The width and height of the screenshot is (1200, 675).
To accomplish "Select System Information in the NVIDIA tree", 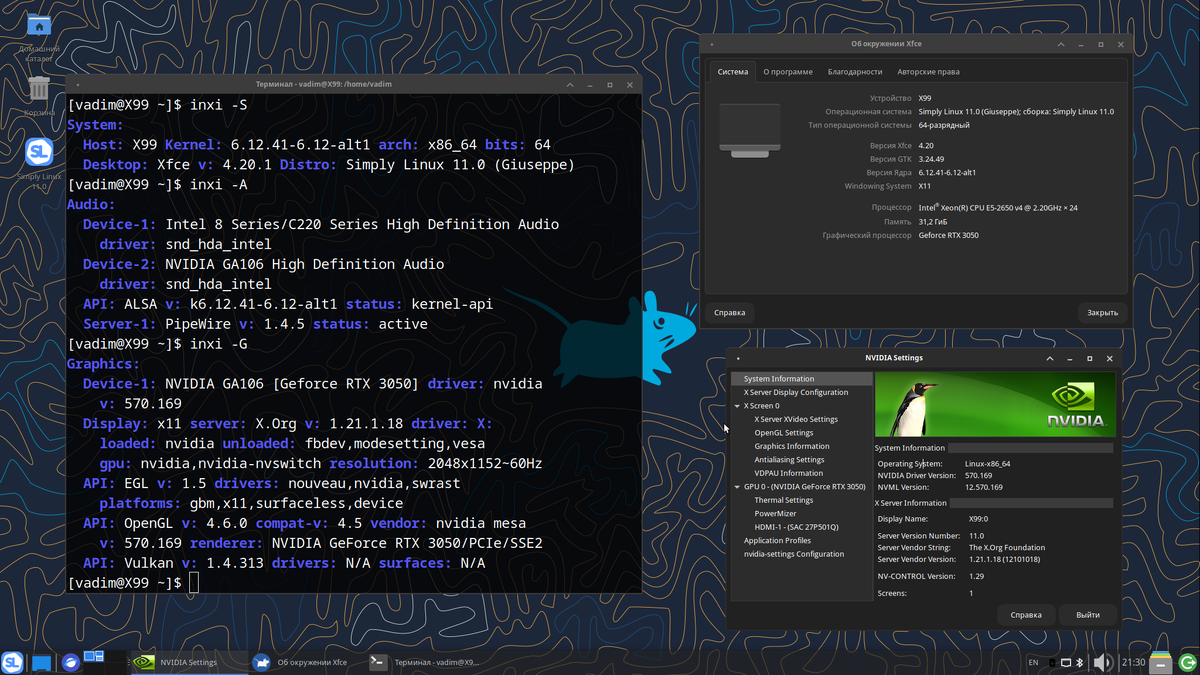I will pos(801,379).
